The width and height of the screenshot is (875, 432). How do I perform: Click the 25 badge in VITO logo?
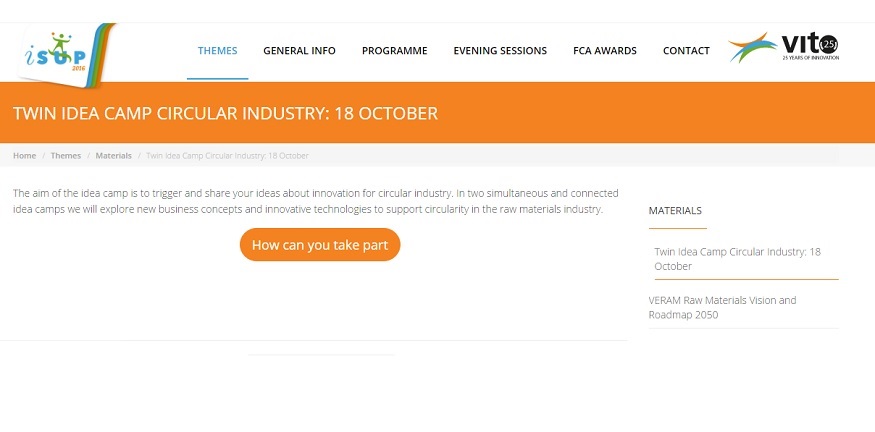(828, 44)
